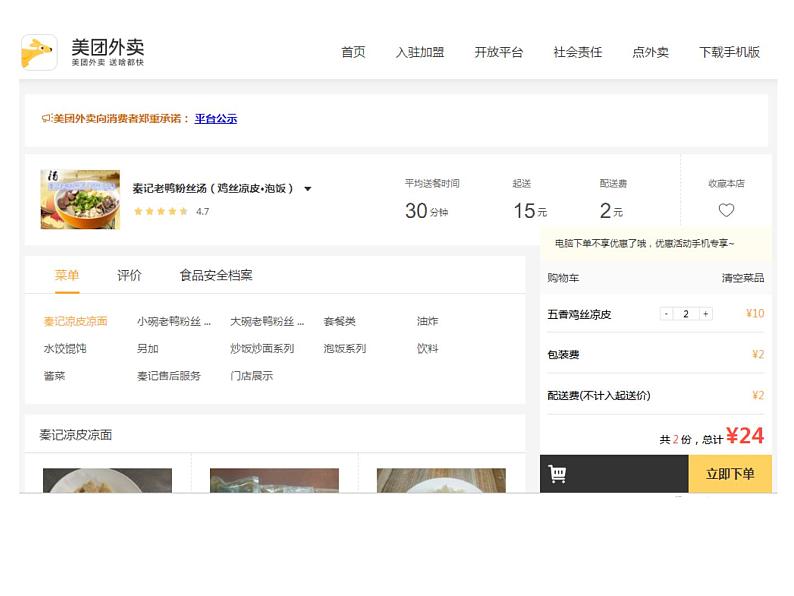Click the 收藏本店 label
This screenshot has height=596, width=794.
point(726,184)
